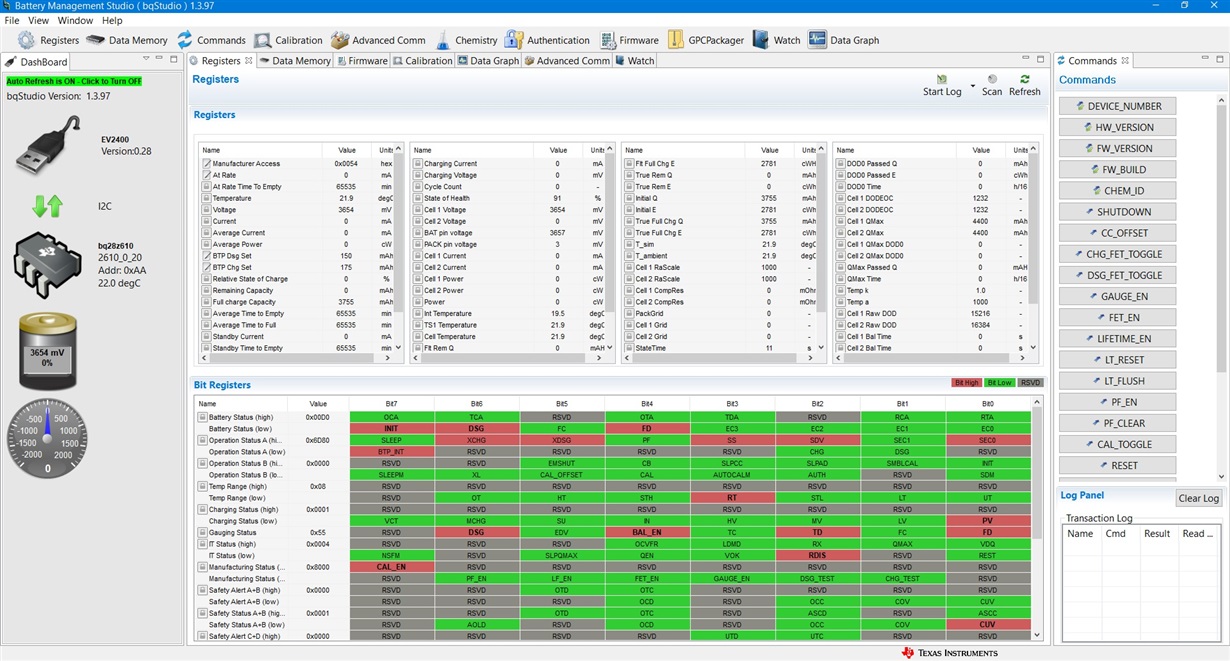This screenshot has height=661, width=1230.
Task: Switch to the Firmware editor tab
Action: tap(361, 61)
